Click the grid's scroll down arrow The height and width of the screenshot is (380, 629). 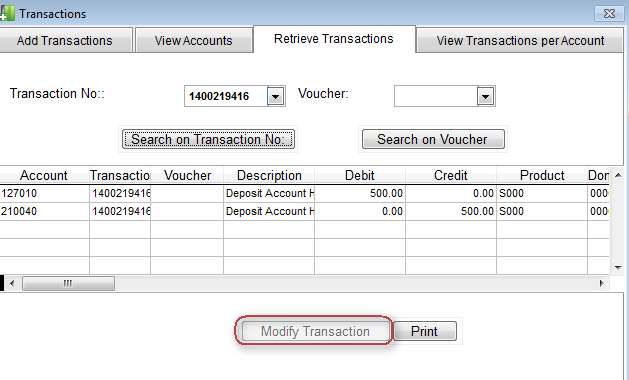coord(618,268)
